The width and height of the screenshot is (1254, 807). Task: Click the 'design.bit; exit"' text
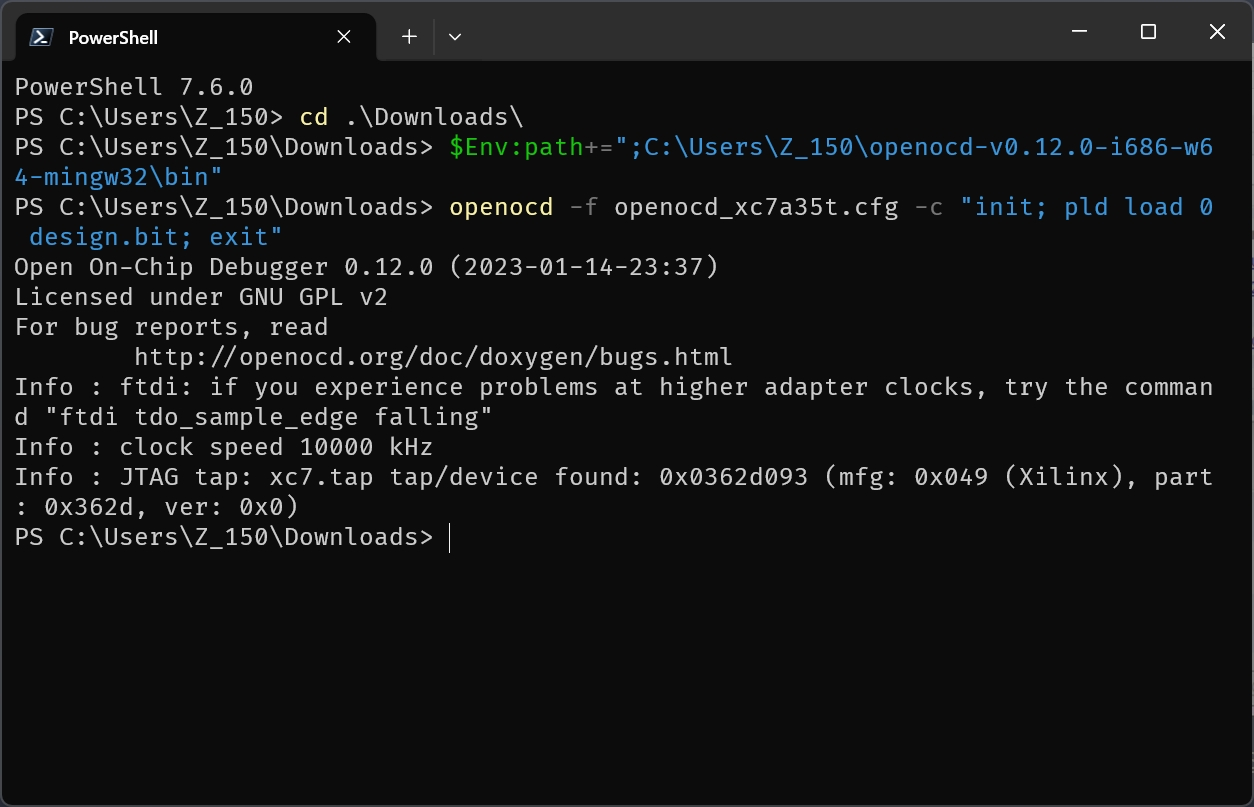[156, 237]
